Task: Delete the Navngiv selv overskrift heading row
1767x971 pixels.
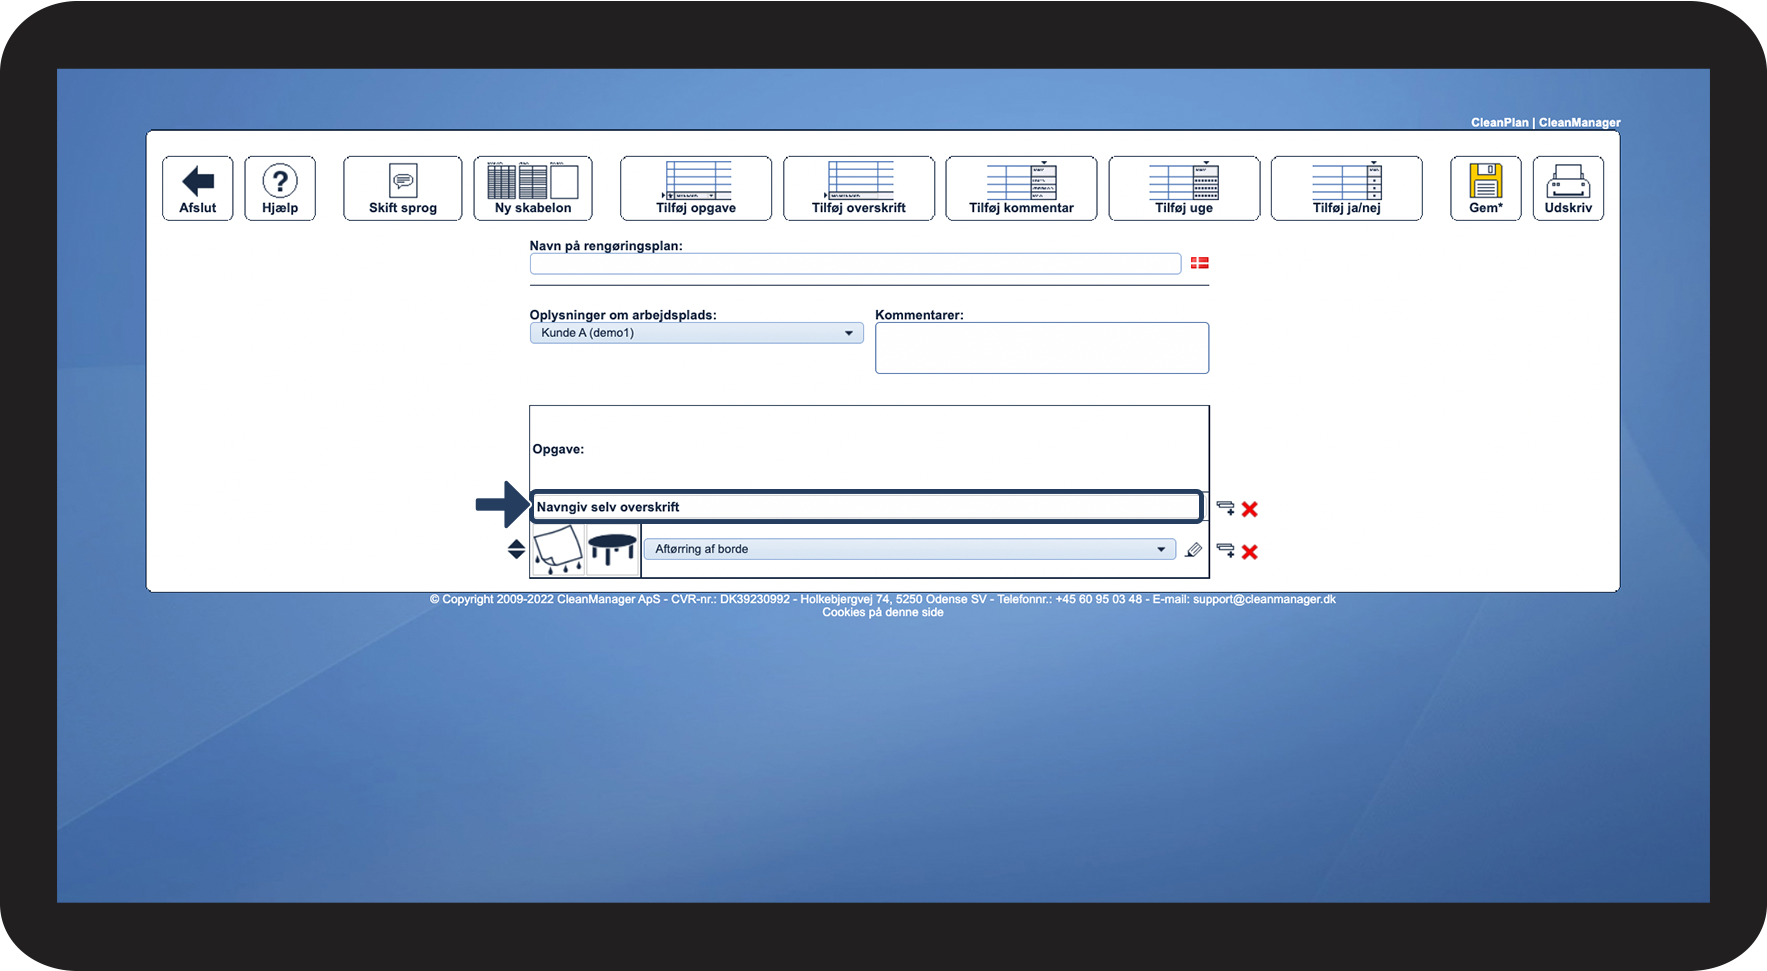Action: click(x=1250, y=509)
